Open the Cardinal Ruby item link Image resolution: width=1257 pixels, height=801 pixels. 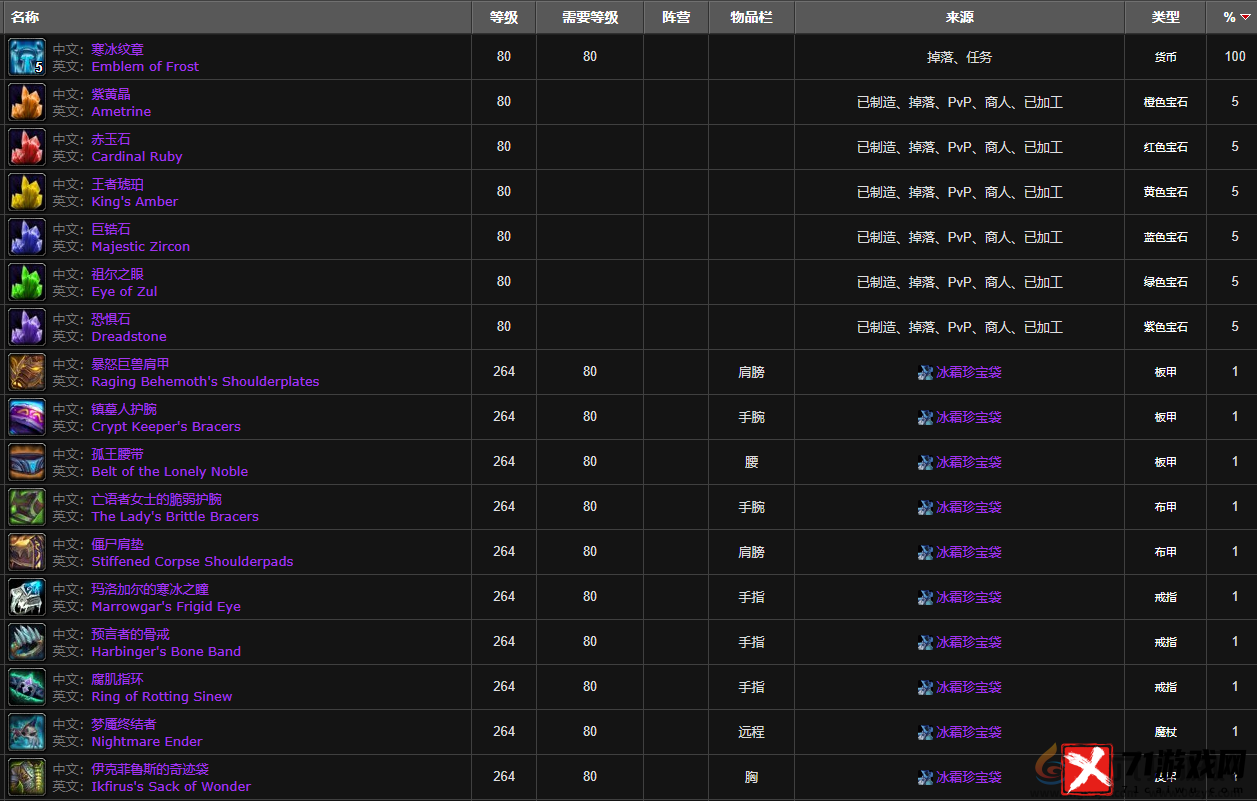tap(137, 156)
